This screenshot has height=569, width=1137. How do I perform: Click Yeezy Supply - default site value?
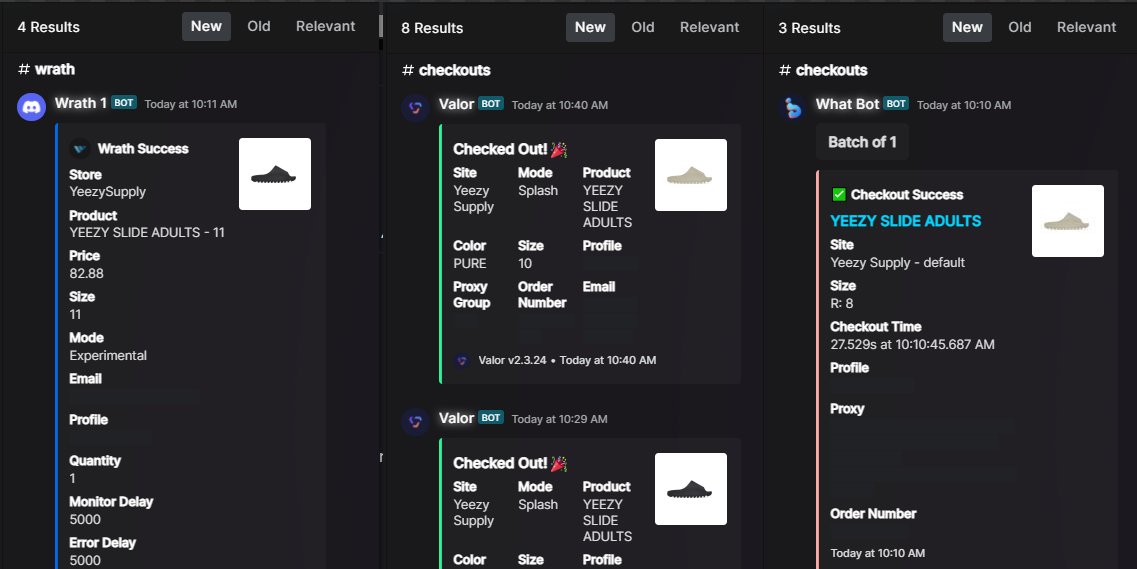tap(898, 262)
